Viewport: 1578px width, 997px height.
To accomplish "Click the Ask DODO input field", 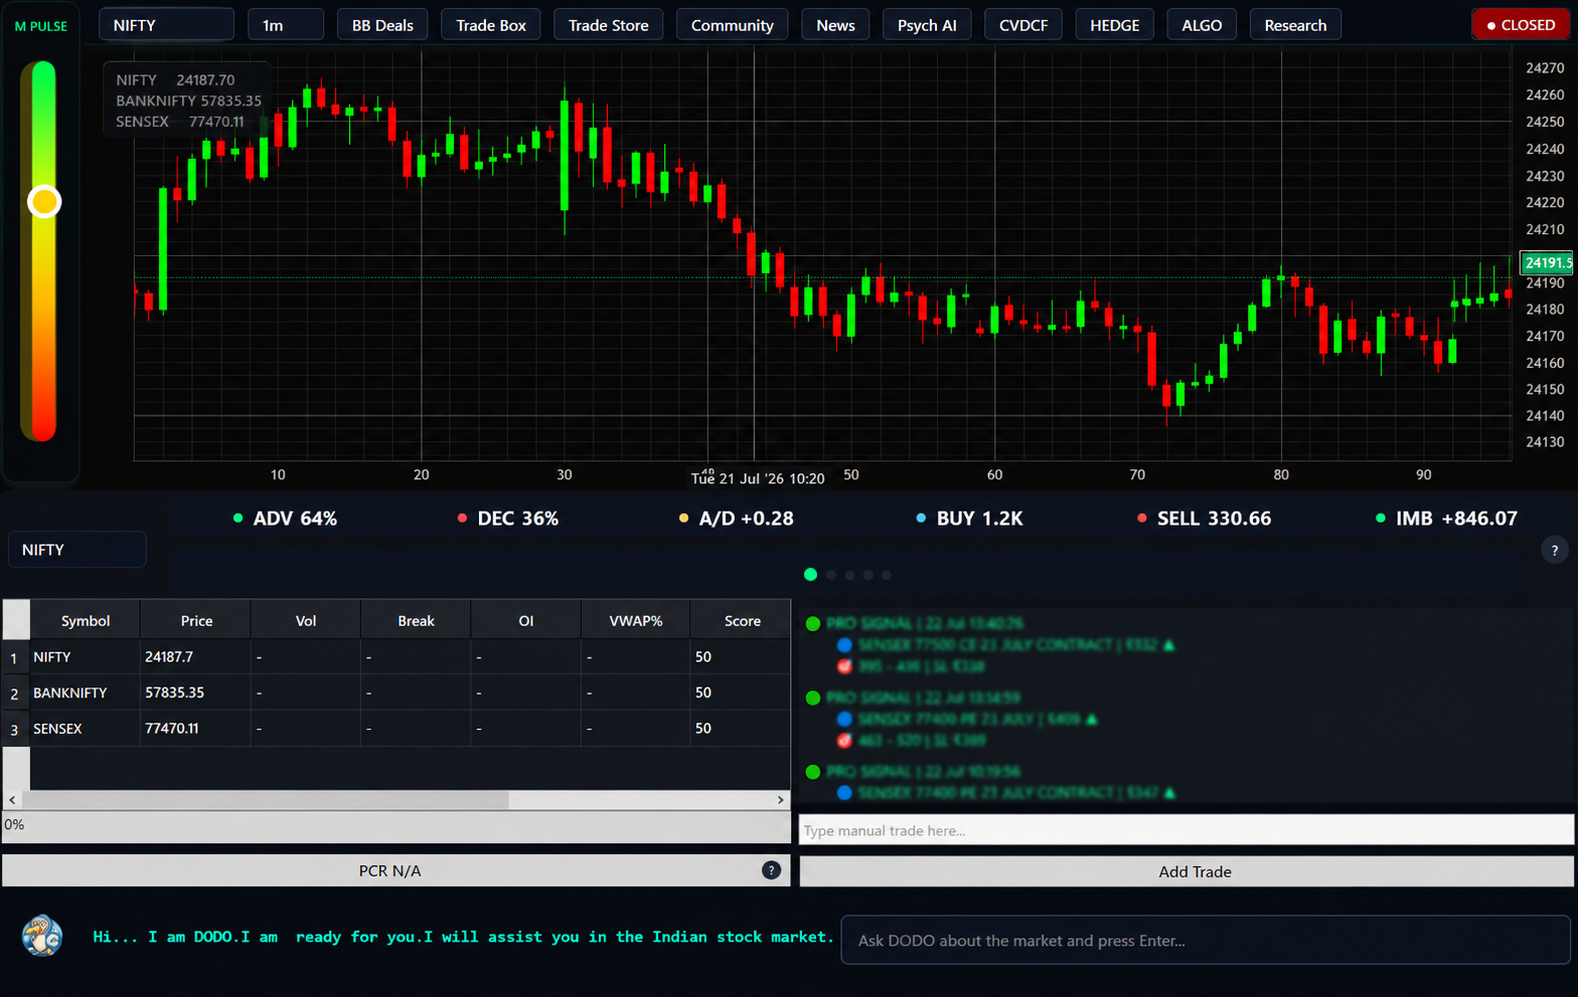I will point(1205,940).
